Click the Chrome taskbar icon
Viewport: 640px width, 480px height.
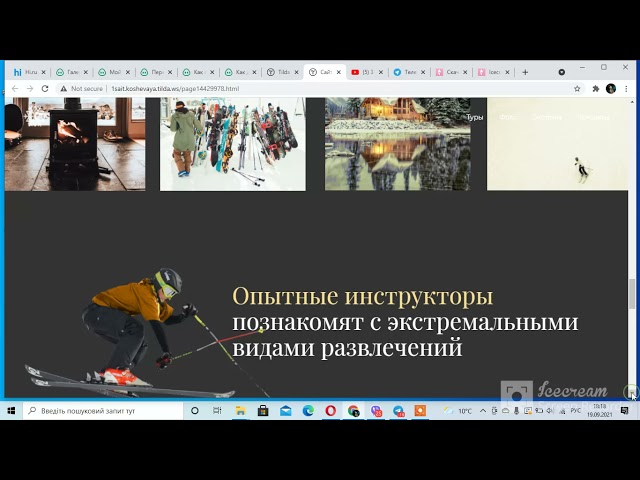tap(353, 411)
